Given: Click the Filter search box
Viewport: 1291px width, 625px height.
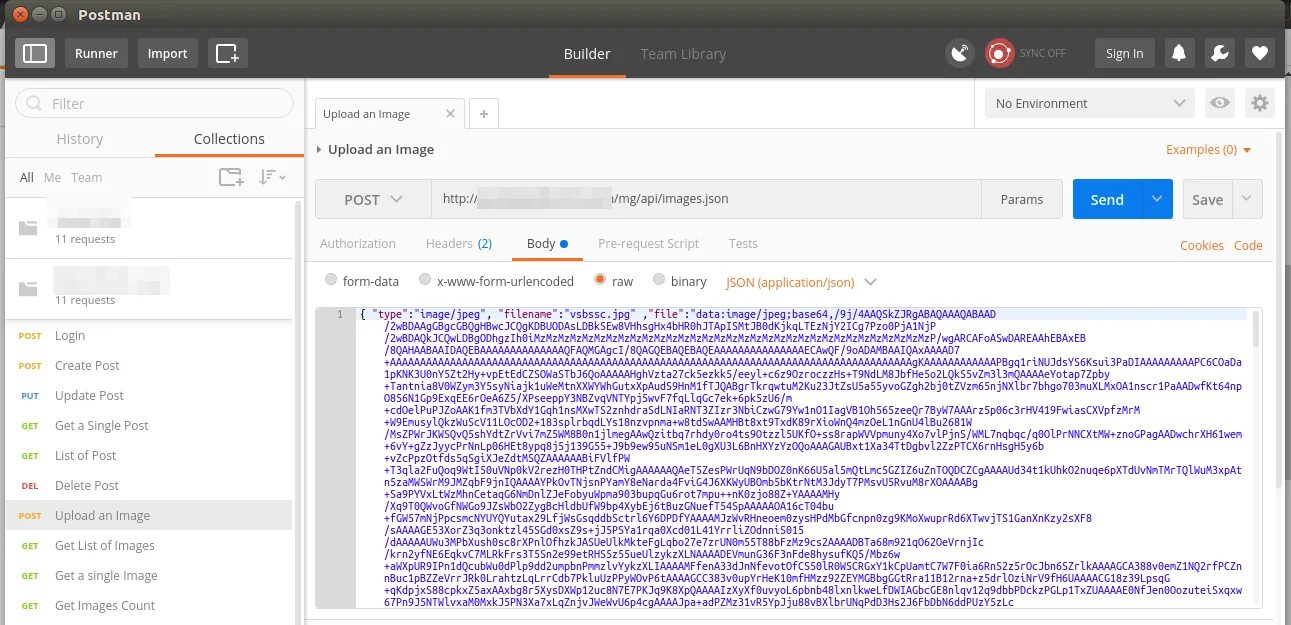Looking at the screenshot, I should click(x=154, y=103).
